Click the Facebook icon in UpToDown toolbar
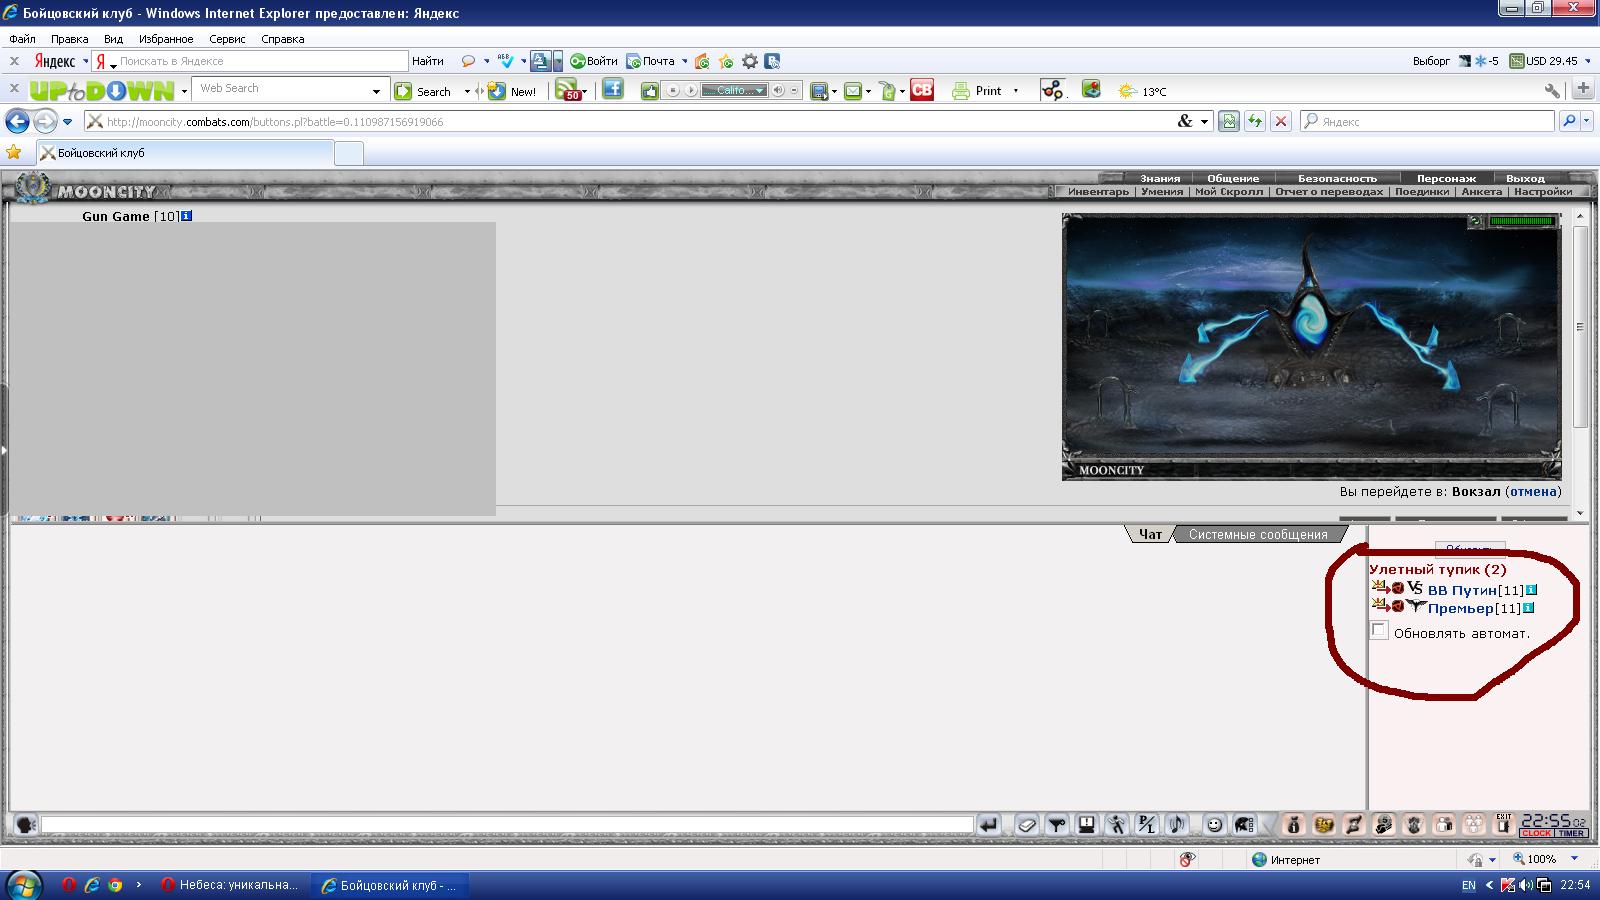 click(x=613, y=89)
